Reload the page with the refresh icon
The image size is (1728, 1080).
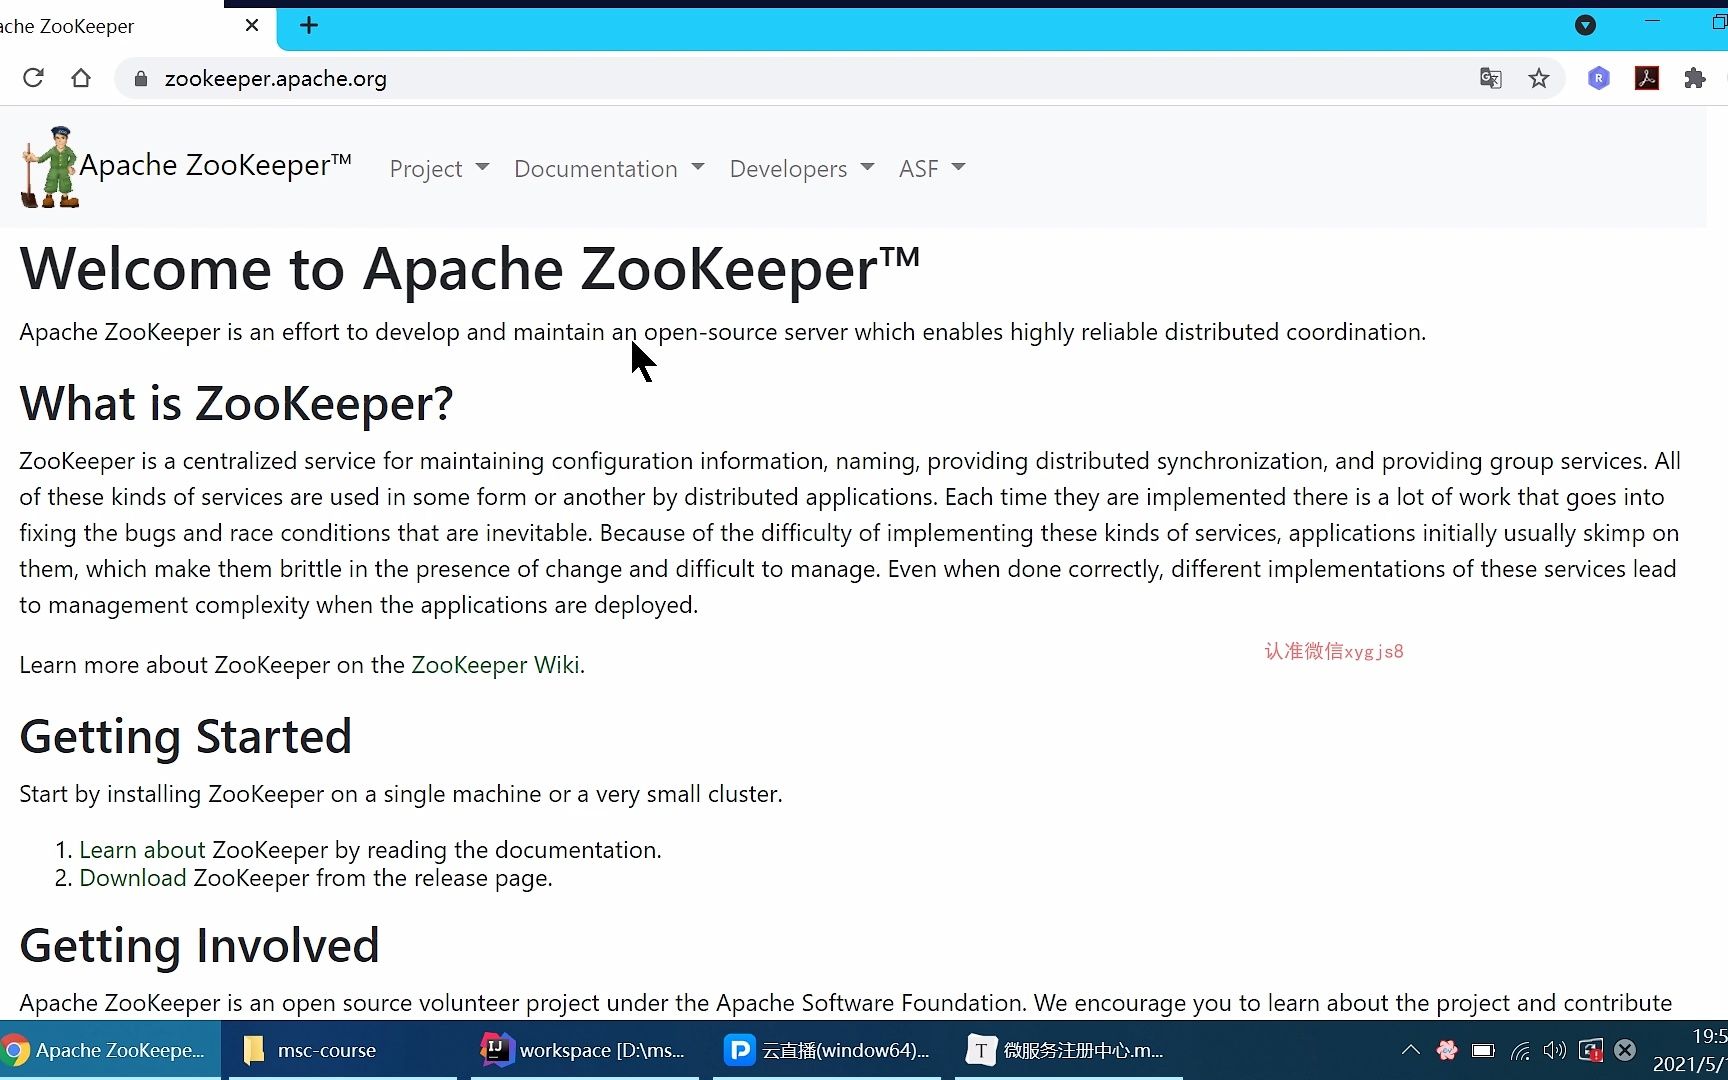click(33, 78)
